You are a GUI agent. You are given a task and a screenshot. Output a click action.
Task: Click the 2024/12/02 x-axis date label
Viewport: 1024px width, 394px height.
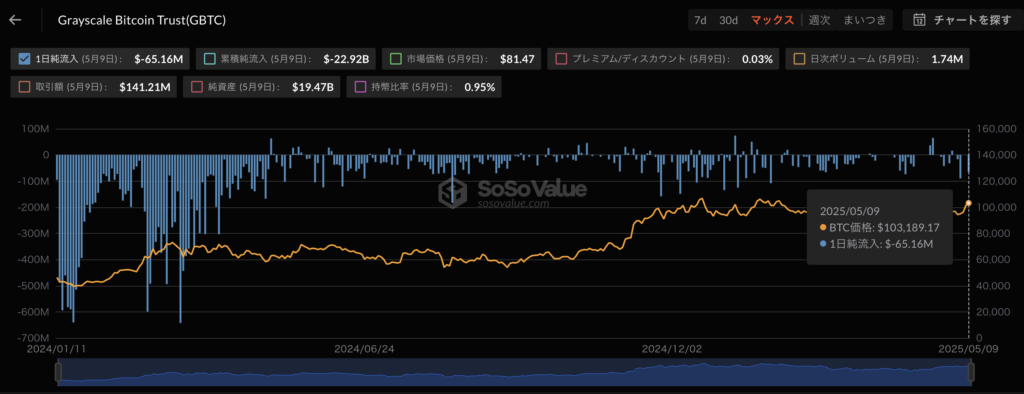pyautogui.click(x=671, y=348)
